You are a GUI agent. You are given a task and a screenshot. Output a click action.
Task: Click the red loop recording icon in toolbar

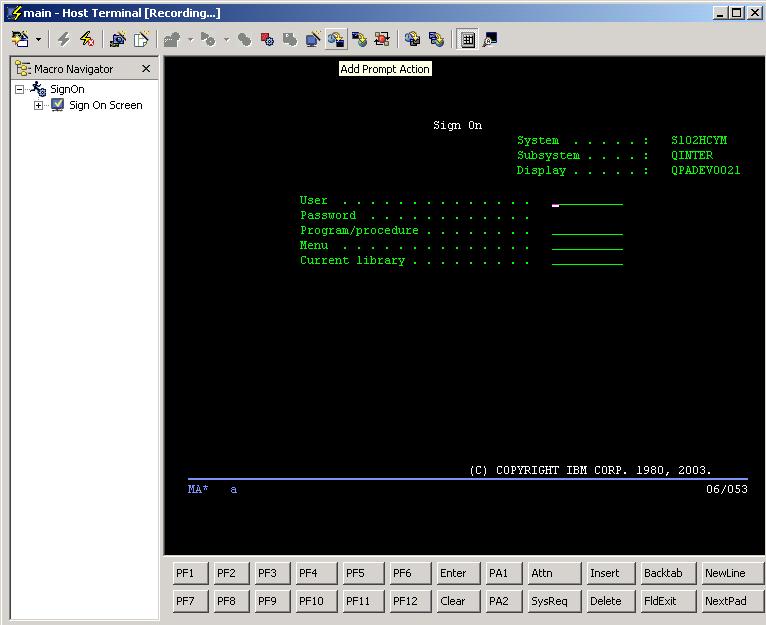click(382, 39)
